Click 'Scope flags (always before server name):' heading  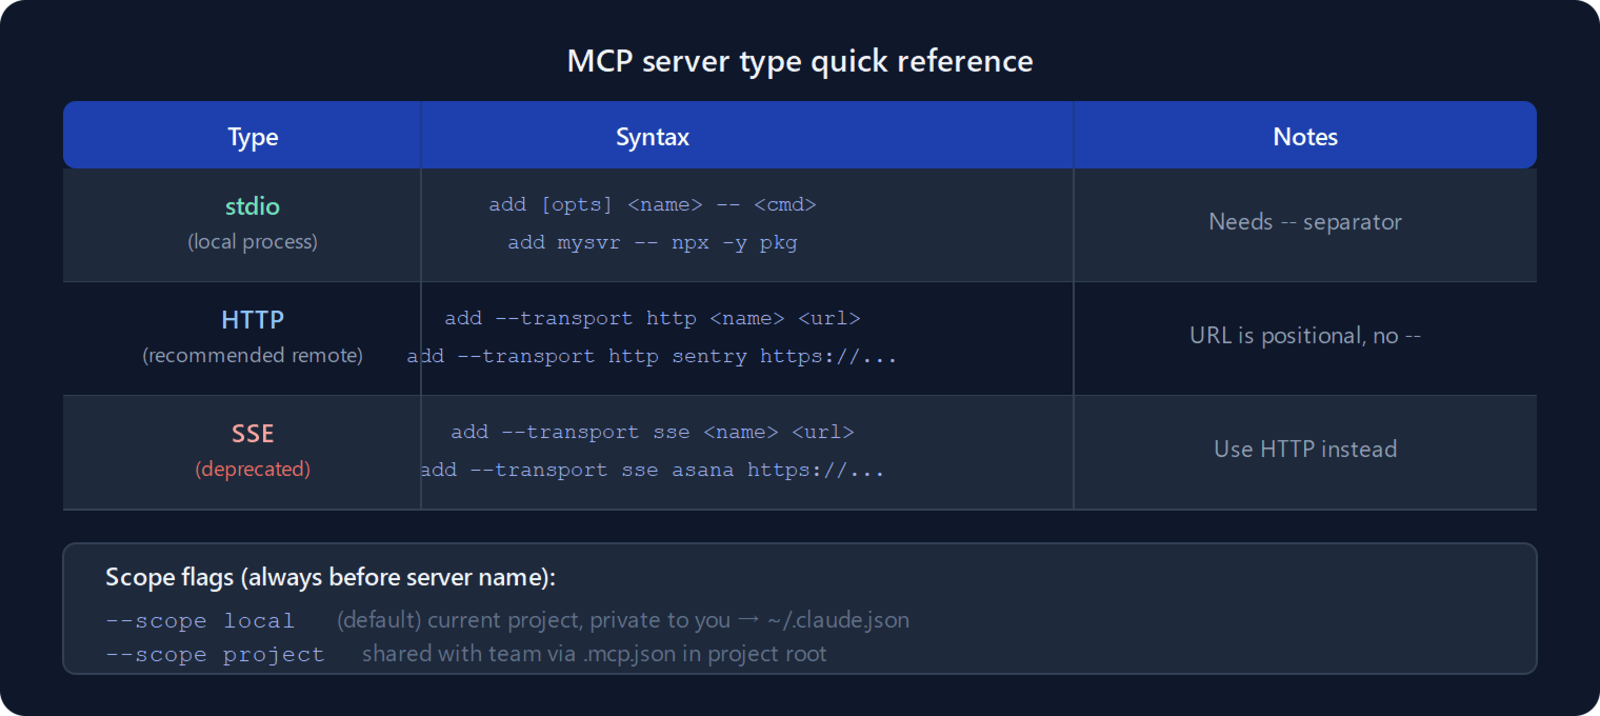pyautogui.click(x=330, y=577)
